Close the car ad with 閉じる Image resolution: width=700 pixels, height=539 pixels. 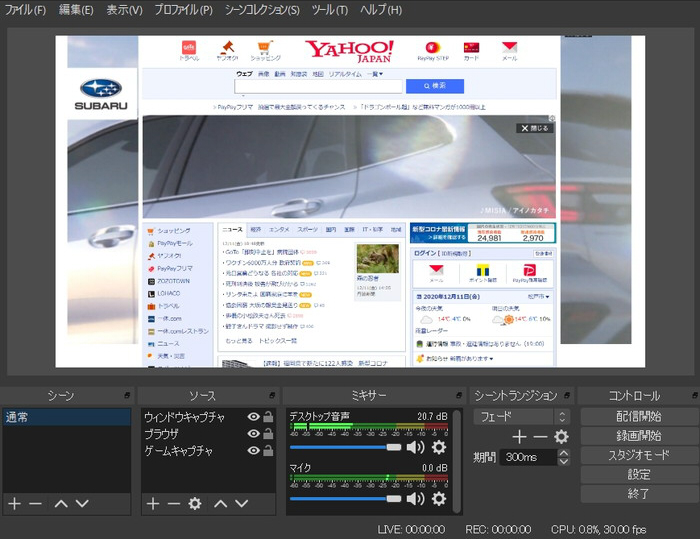tap(535, 128)
